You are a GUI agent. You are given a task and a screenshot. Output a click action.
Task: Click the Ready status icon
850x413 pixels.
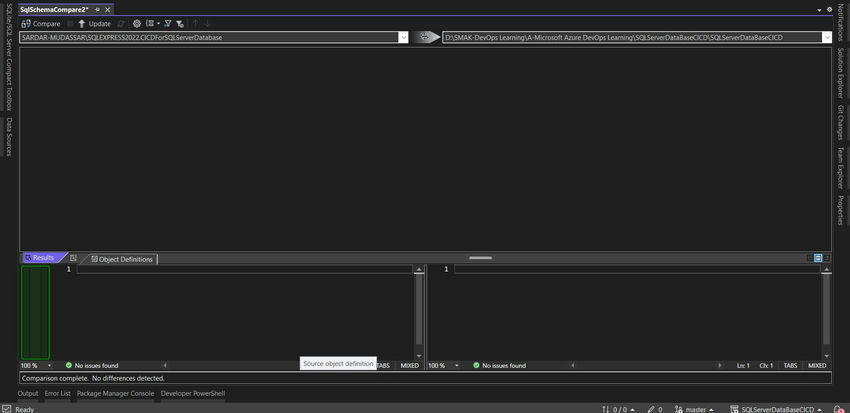7,409
